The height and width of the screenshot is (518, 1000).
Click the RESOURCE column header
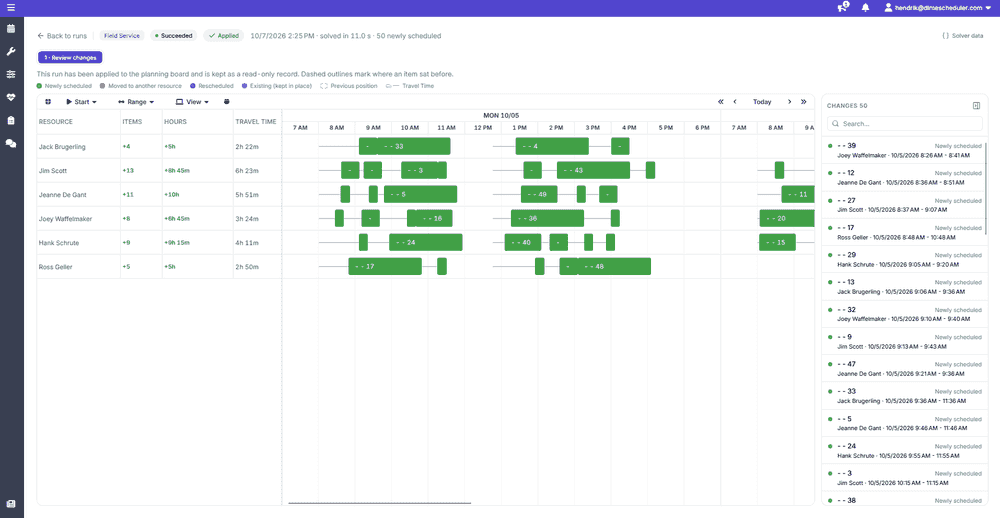click(55, 122)
